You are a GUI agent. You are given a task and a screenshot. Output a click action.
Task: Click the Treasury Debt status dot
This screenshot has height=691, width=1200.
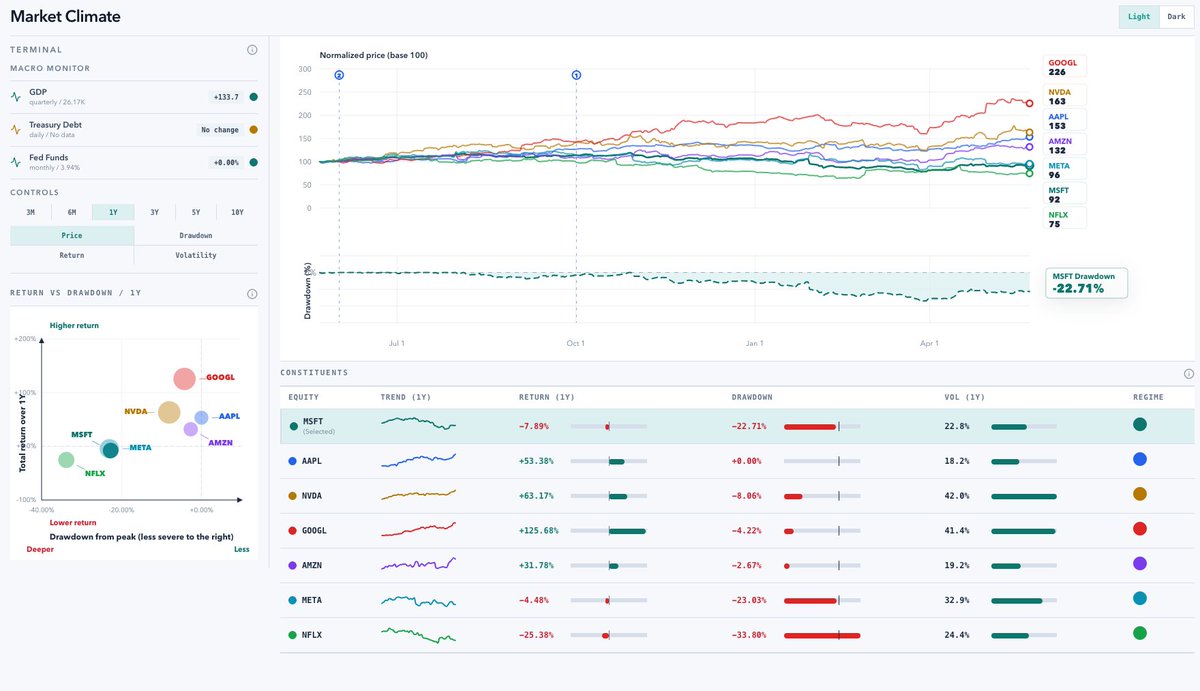(253, 130)
